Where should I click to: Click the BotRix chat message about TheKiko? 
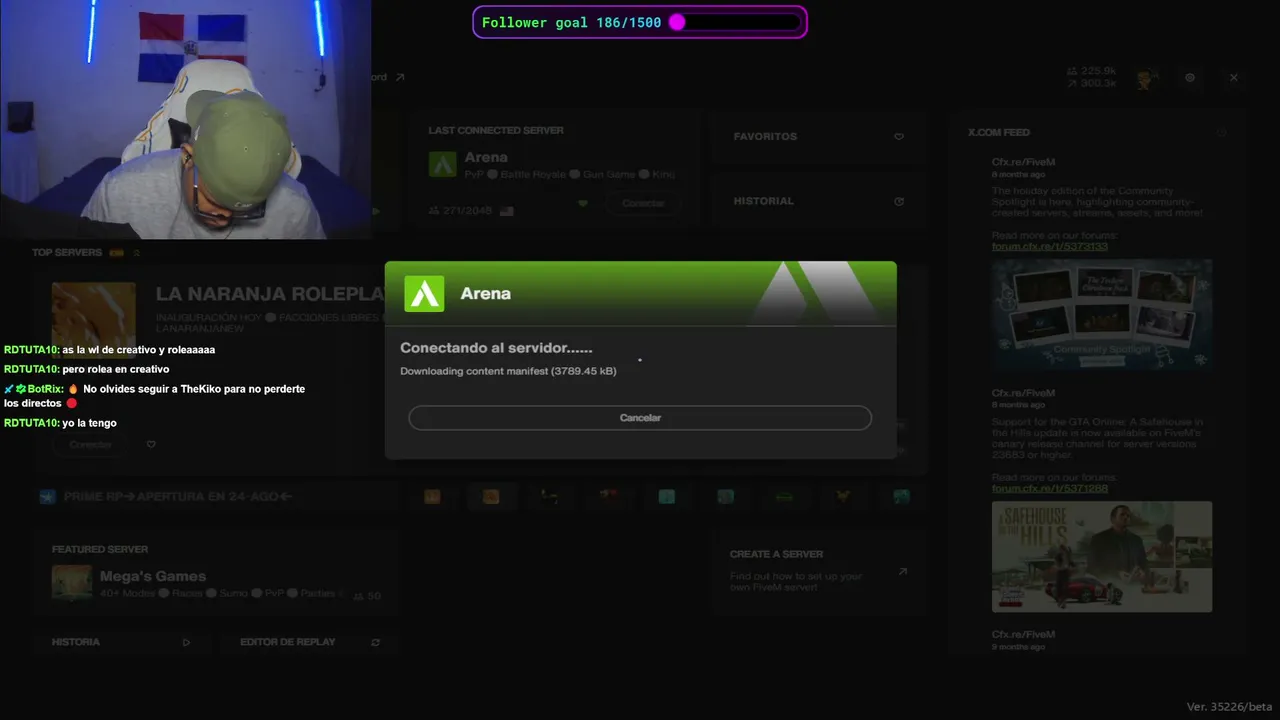pos(154,396)
